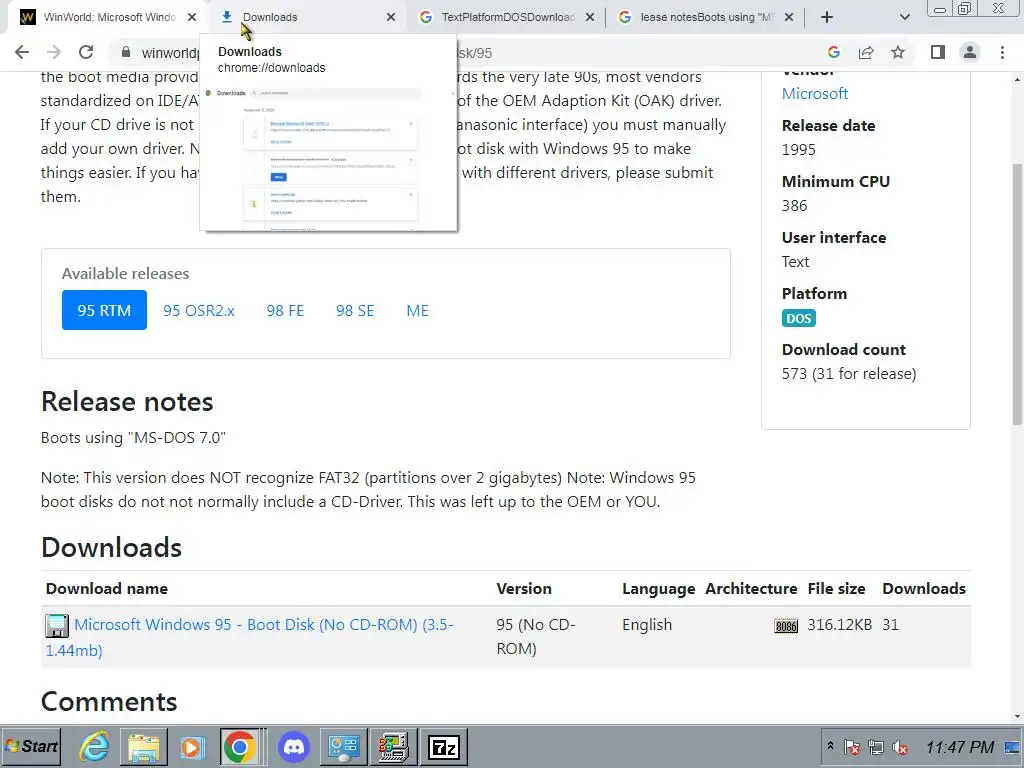Close the 'lease notesBoots using' tab
The height and width of the screenshot is (768, 1024).
point(789,17)
